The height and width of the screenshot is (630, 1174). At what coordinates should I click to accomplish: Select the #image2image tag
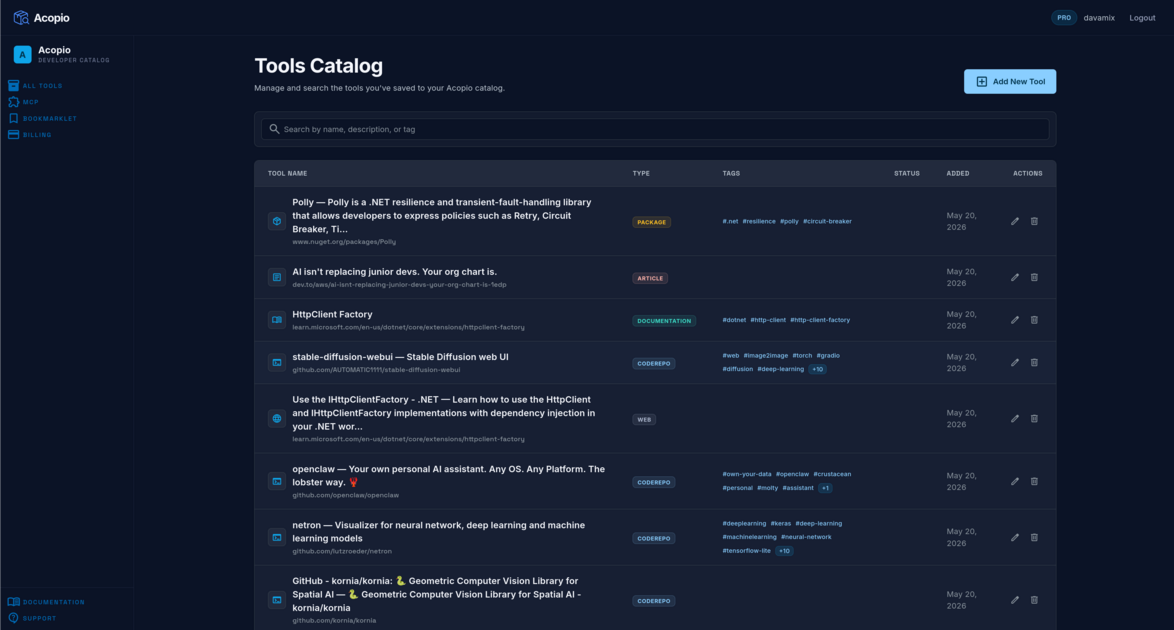[x=765, y=356]
